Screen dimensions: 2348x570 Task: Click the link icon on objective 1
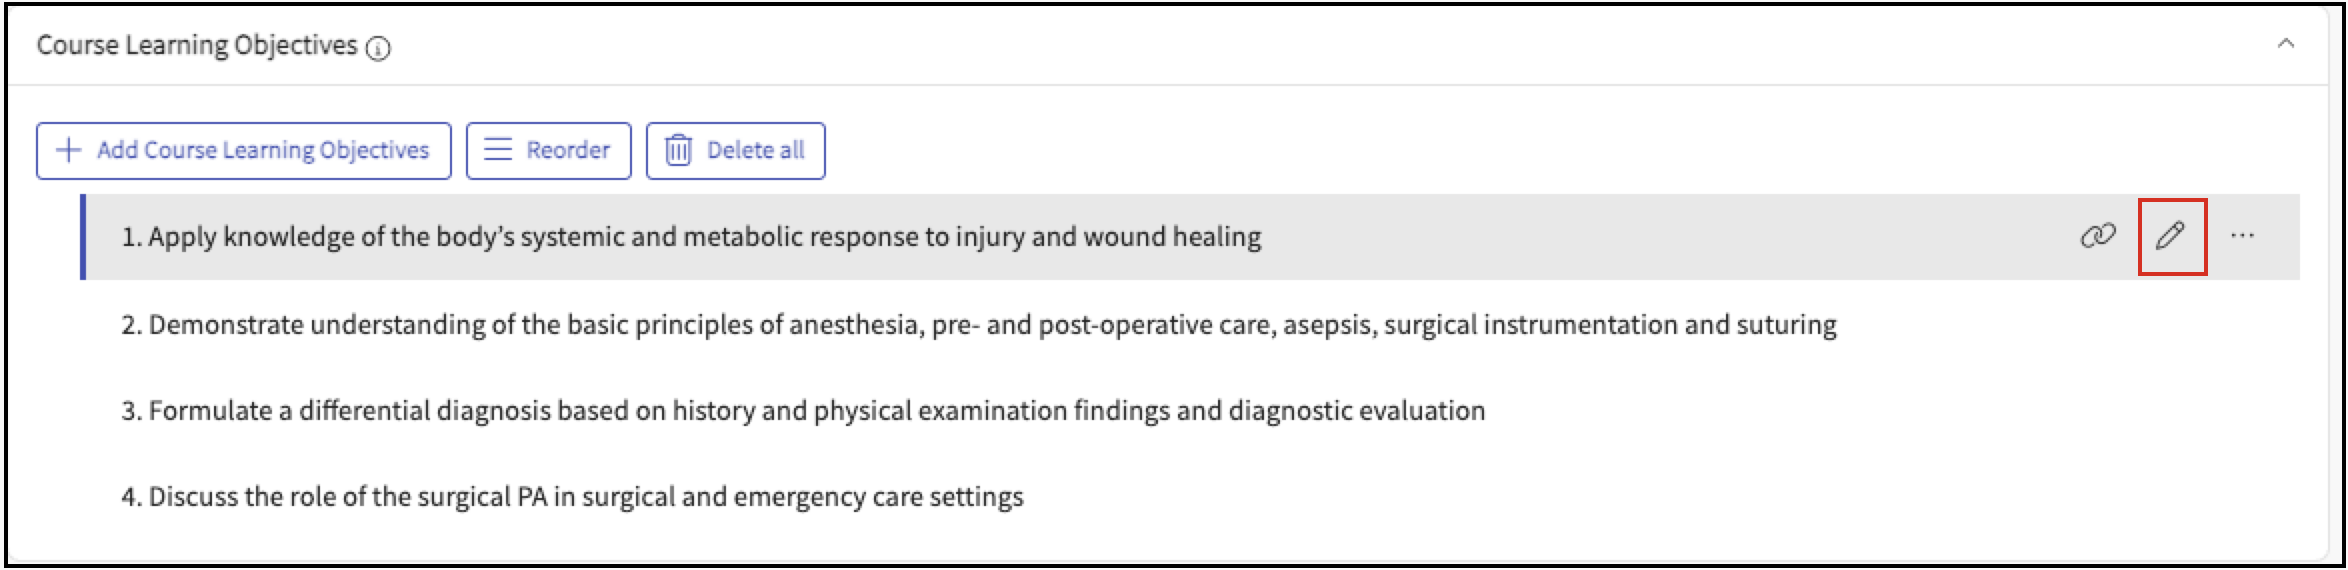pos(2097,236)
